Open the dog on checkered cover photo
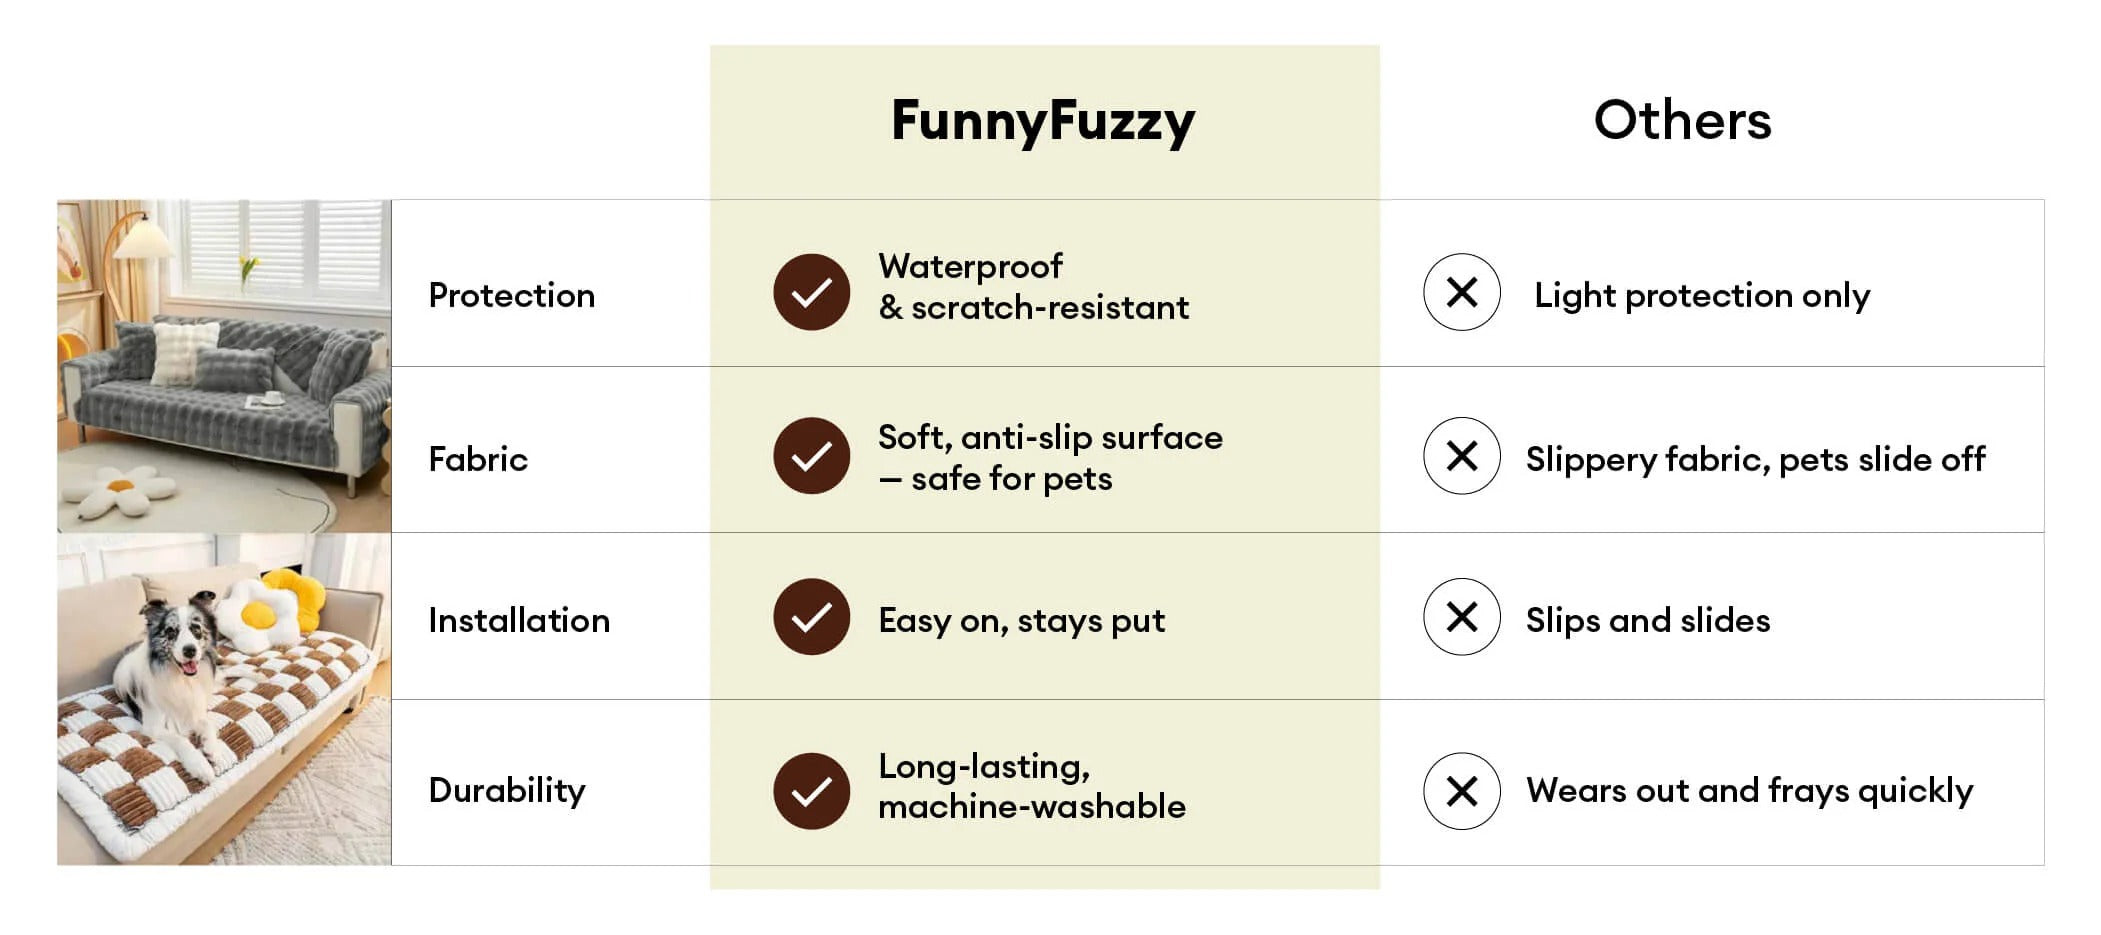This screenshot has width=2101, height=935. point(224,699)
